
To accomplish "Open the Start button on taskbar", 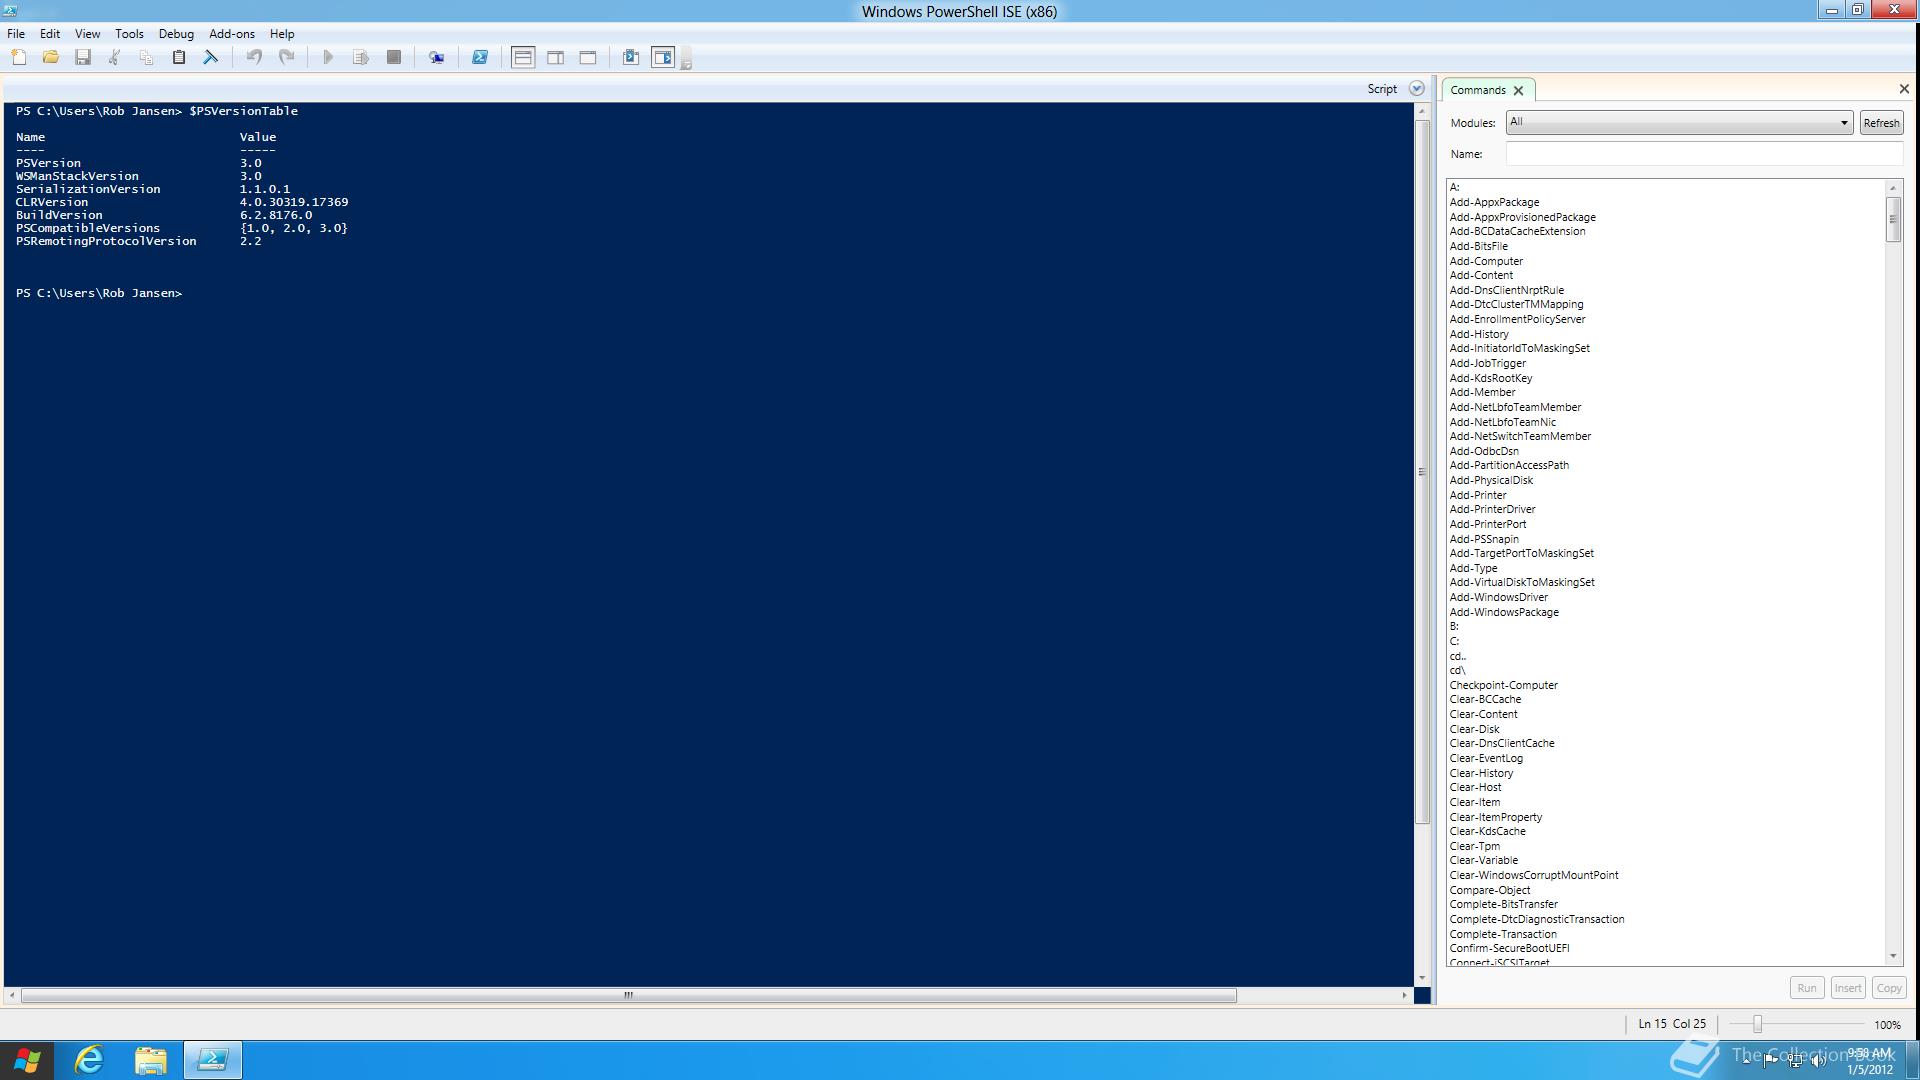I will pos(27,1060).
